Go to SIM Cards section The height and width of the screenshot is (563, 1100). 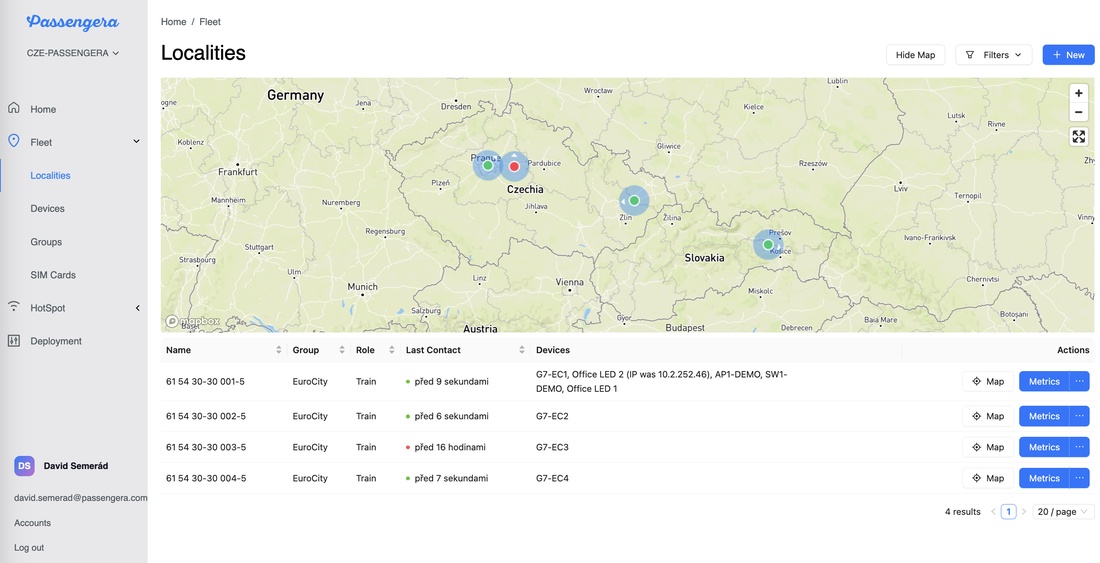(x=53, y=275)
